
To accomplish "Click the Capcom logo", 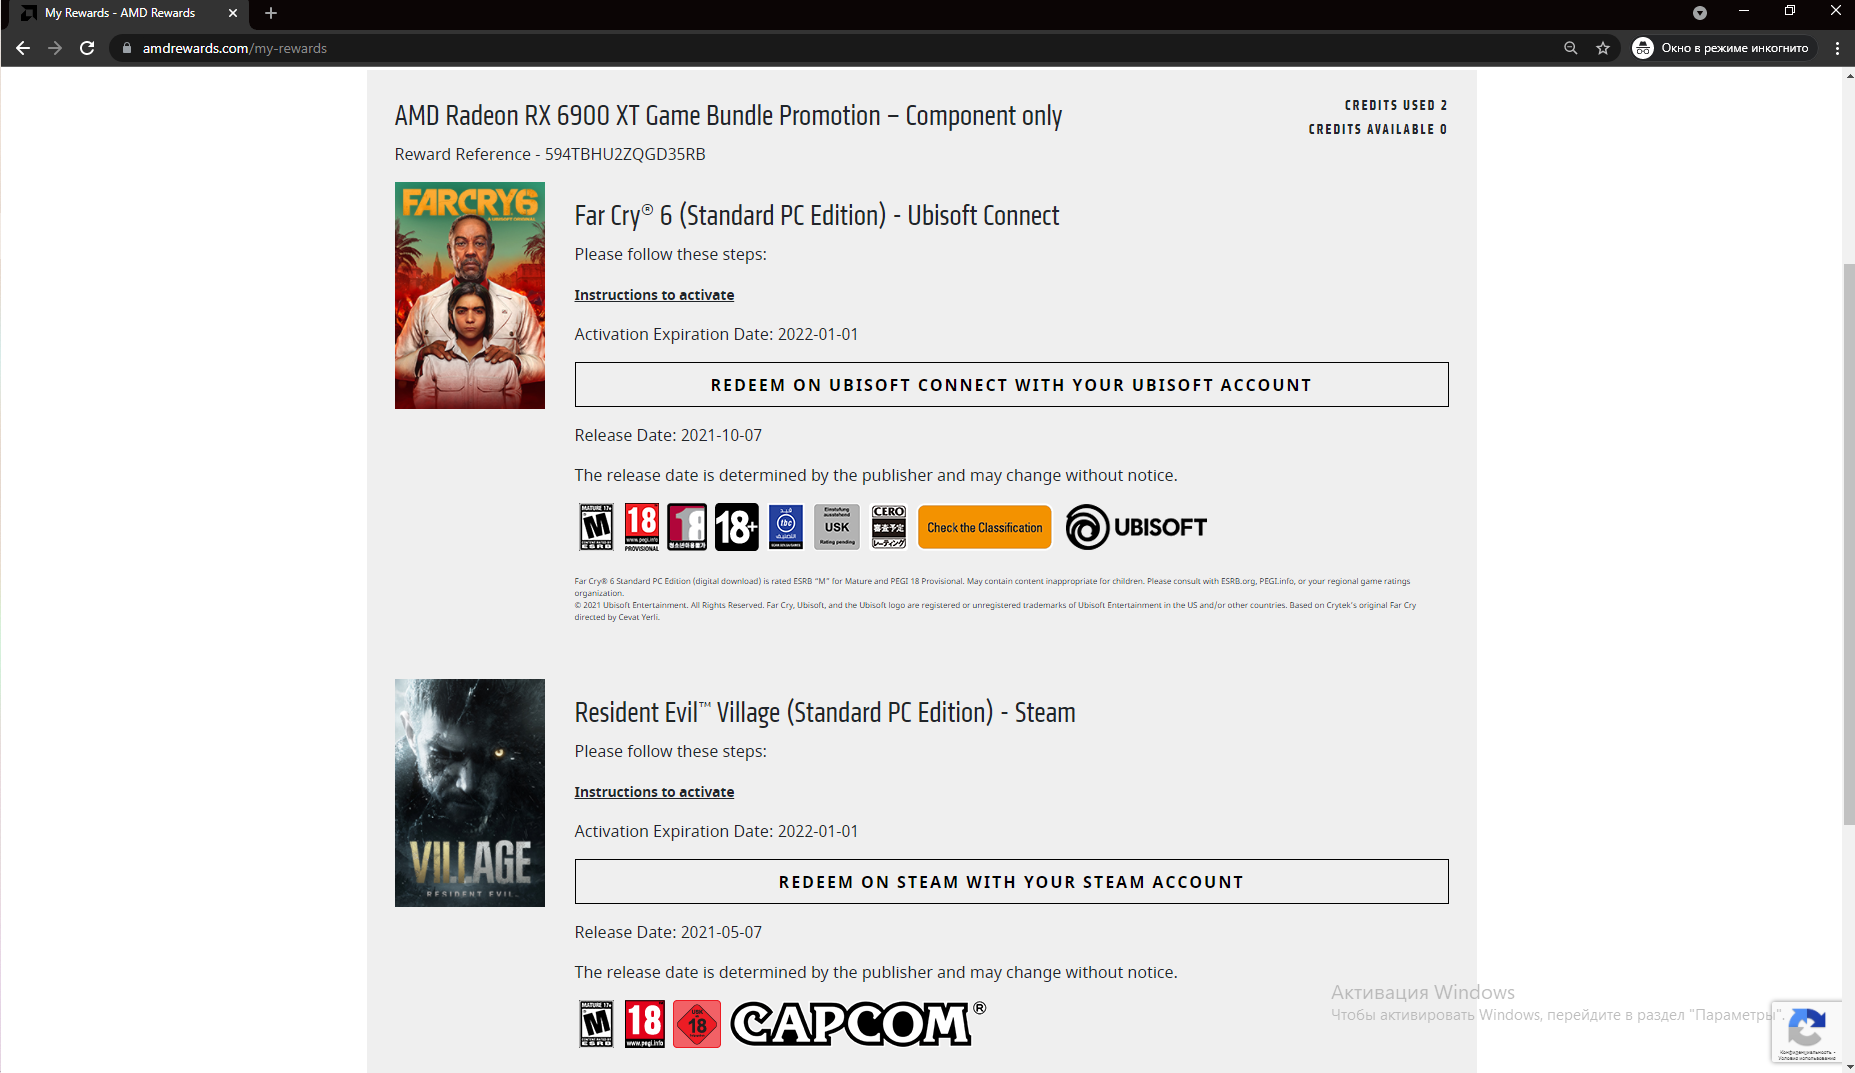I will [858, 1024].
